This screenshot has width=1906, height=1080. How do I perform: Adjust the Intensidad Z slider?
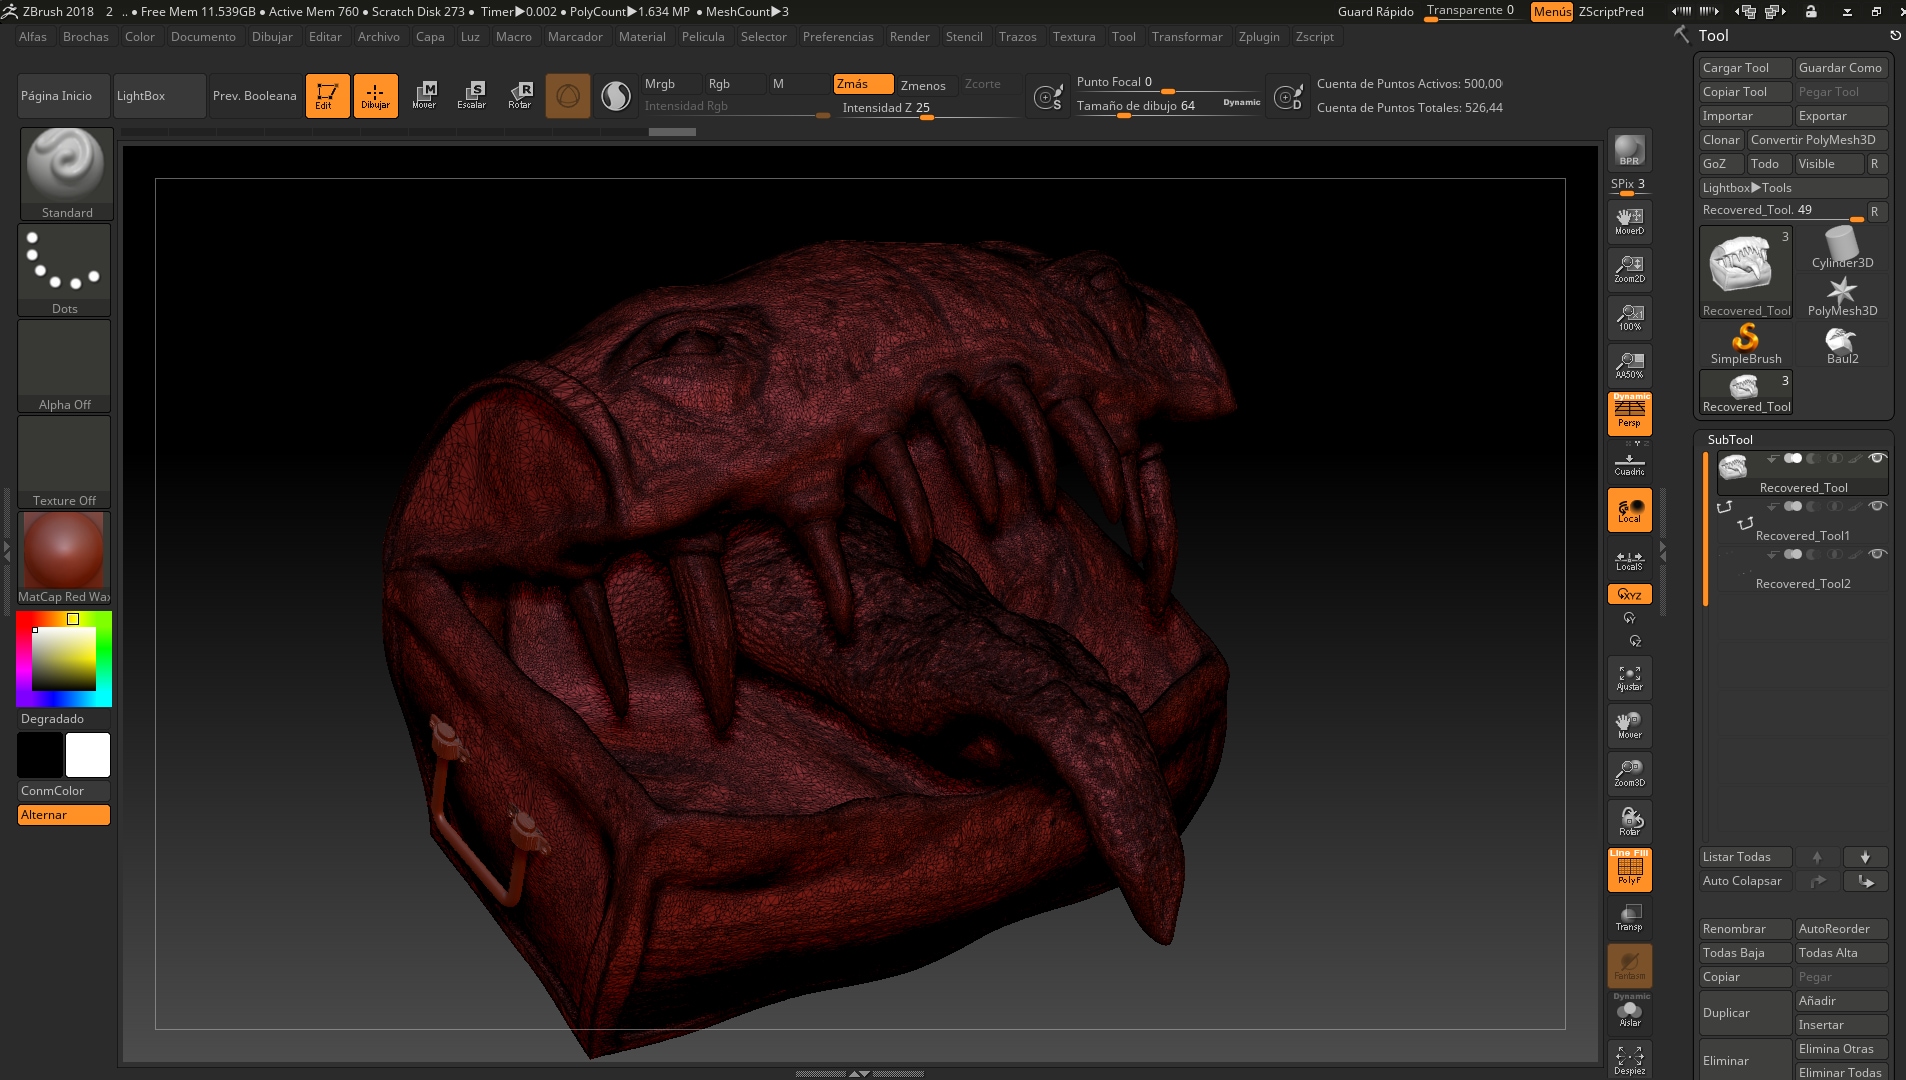(x=928, y=108)
